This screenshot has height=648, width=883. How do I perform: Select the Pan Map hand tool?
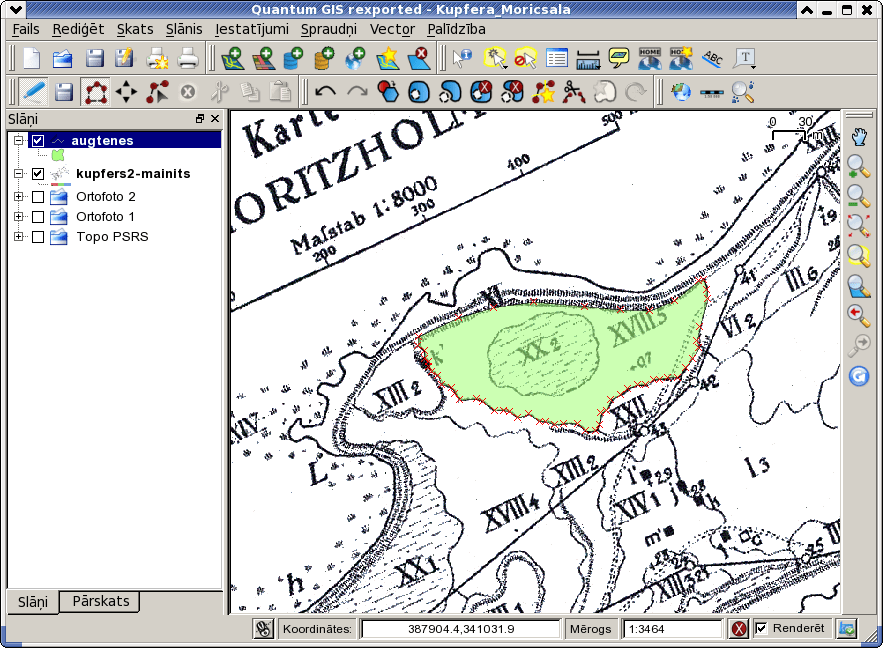859,137
